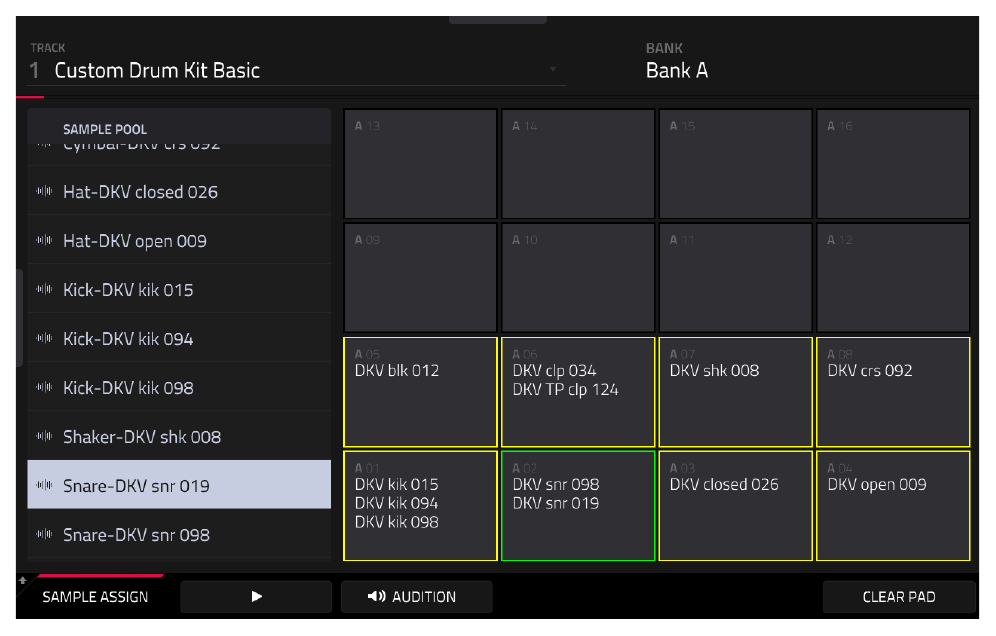Select pad A05 DKV blk 012
Image resolution: width=996 pixels, height=636 pixels.
point(421,392)
